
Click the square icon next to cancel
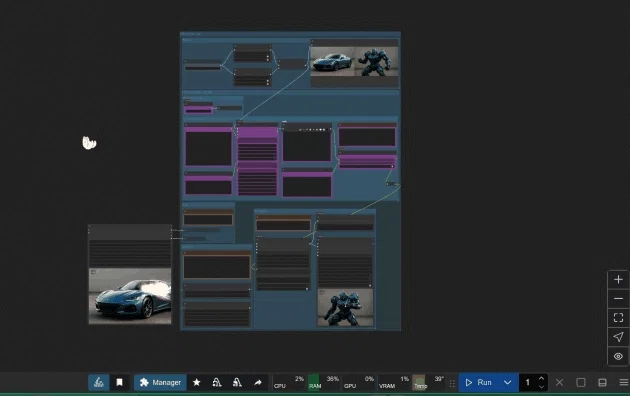click(581, 382)
